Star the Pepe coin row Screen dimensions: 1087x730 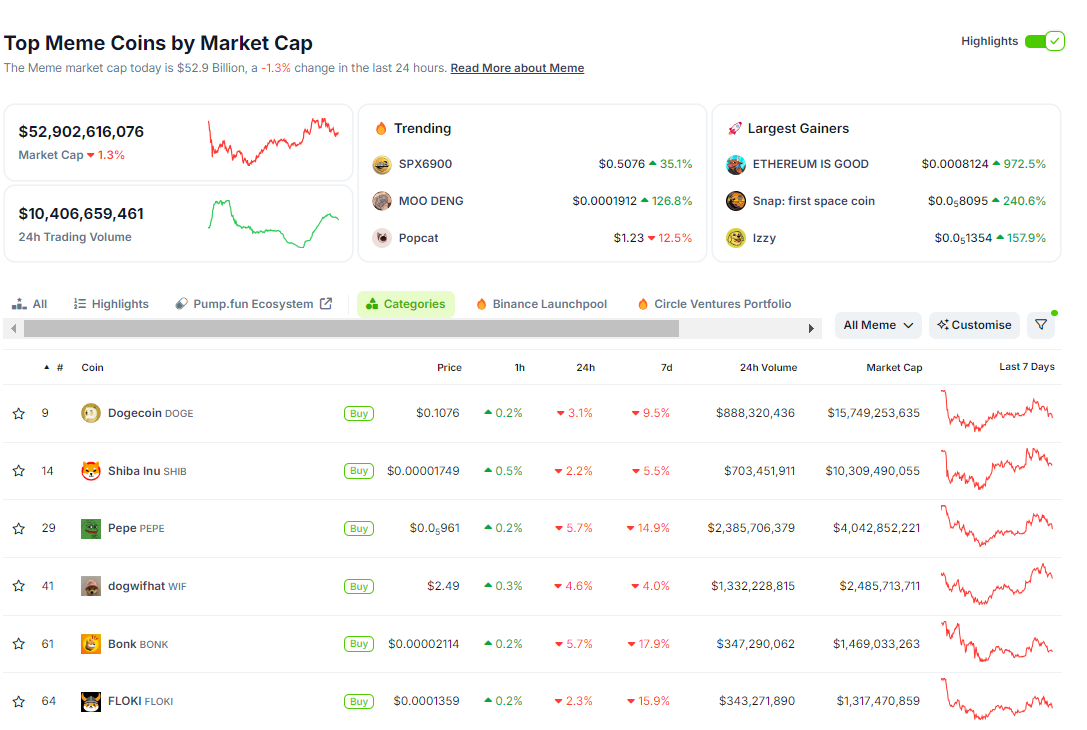[x=19, y=529]
